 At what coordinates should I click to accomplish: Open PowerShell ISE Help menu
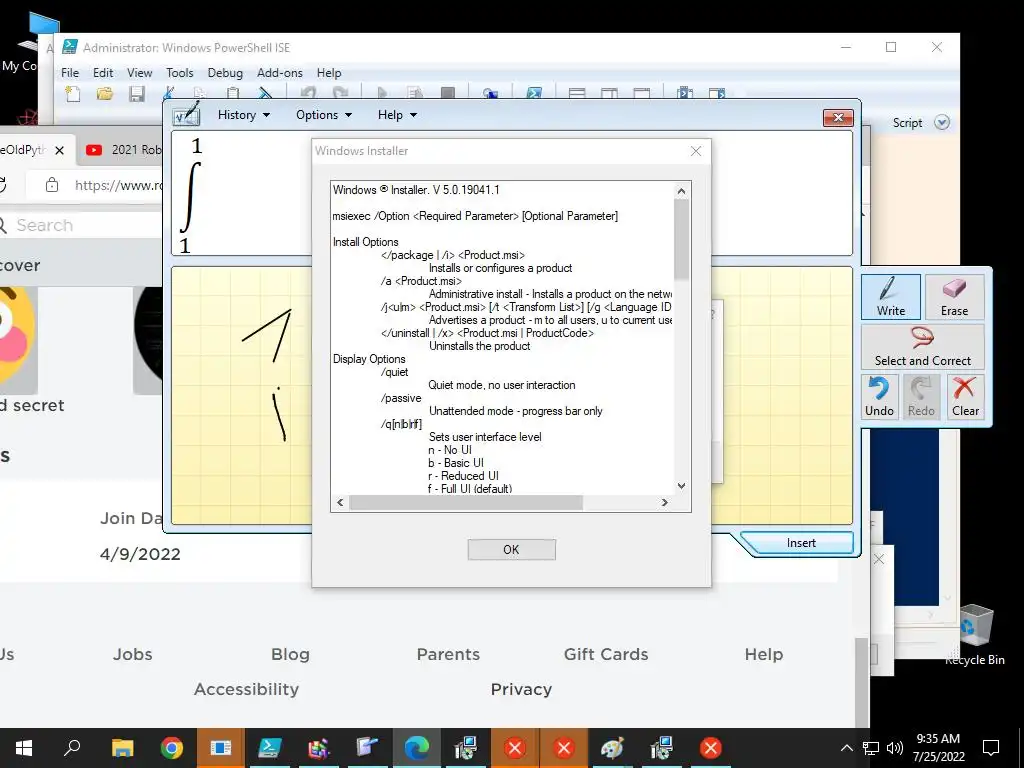tap(329, 73)
